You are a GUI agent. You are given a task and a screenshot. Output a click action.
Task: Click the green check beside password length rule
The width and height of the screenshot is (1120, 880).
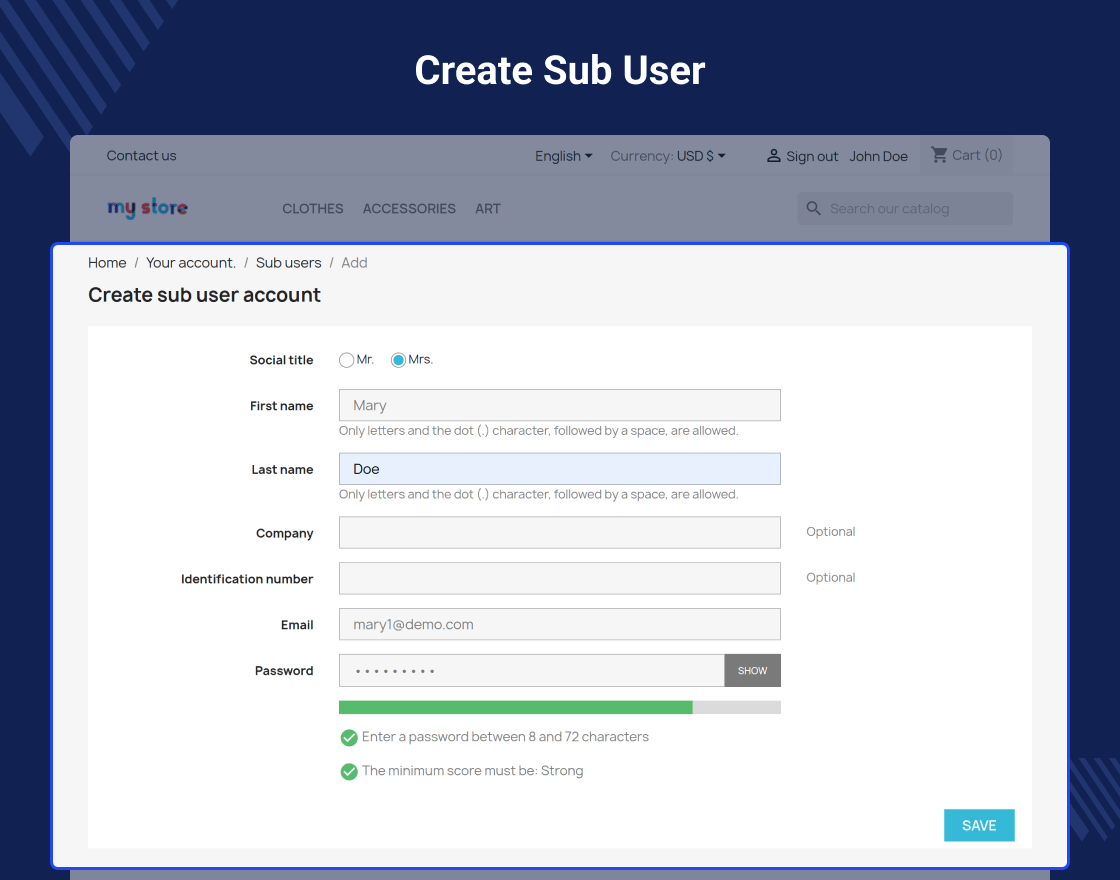pyautogui.click(x=349, y=737)
